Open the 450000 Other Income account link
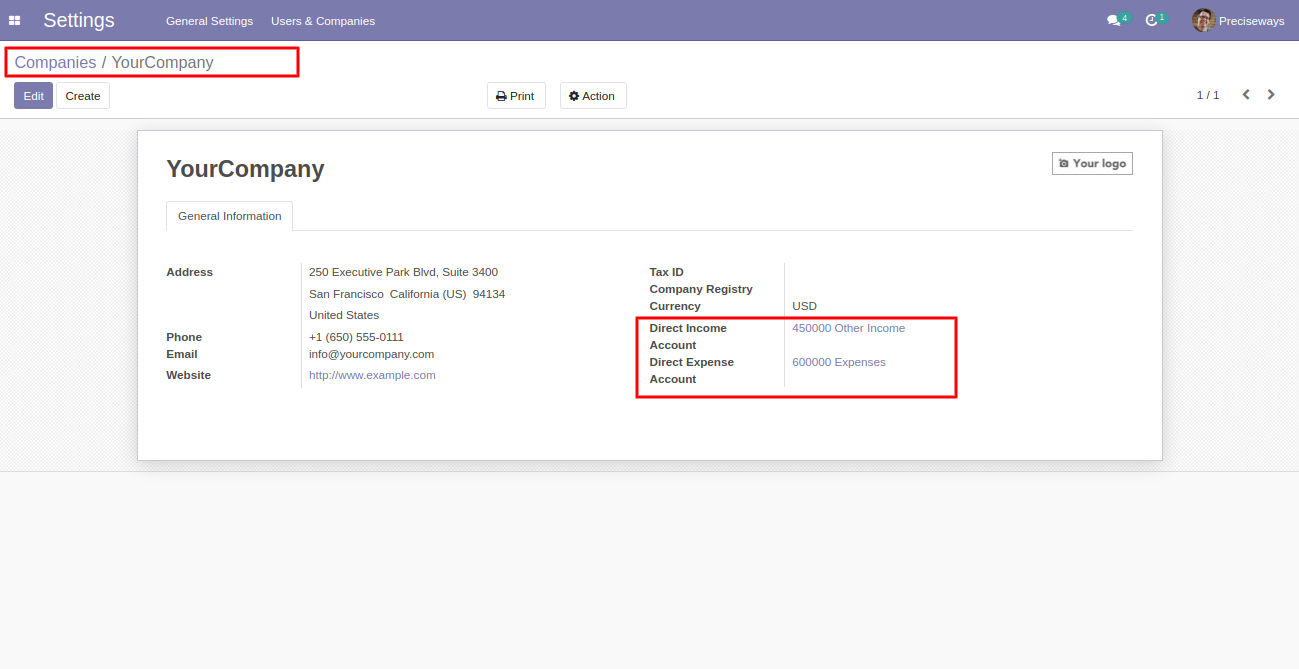The image size is (1299, 669). (848, 328)
